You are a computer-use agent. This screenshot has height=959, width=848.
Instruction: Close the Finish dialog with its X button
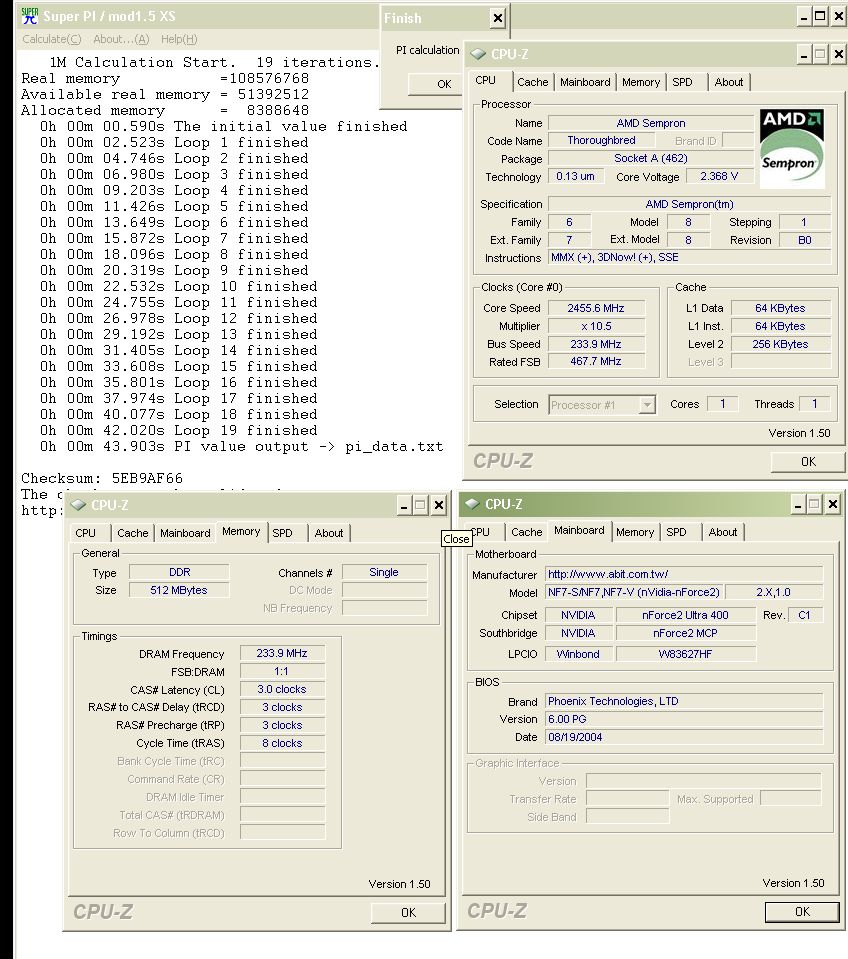tap(498, 18)
